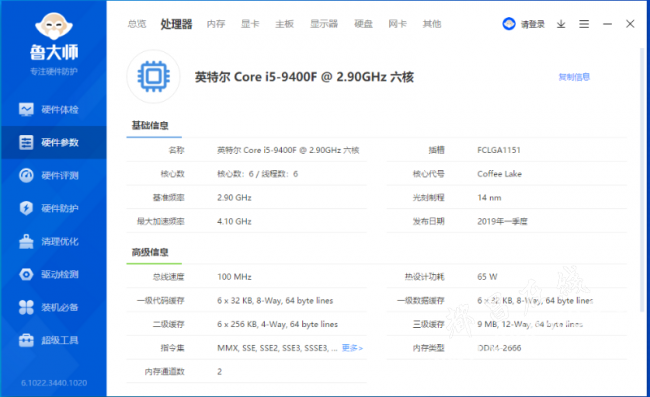This screenshot has width=650, height=397.
Task: Click the TDP value 65 W
Action: 487,277
